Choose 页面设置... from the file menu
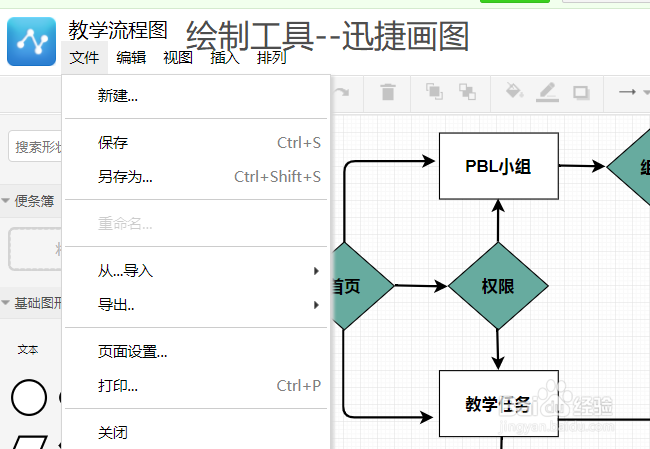 (196, 352)
